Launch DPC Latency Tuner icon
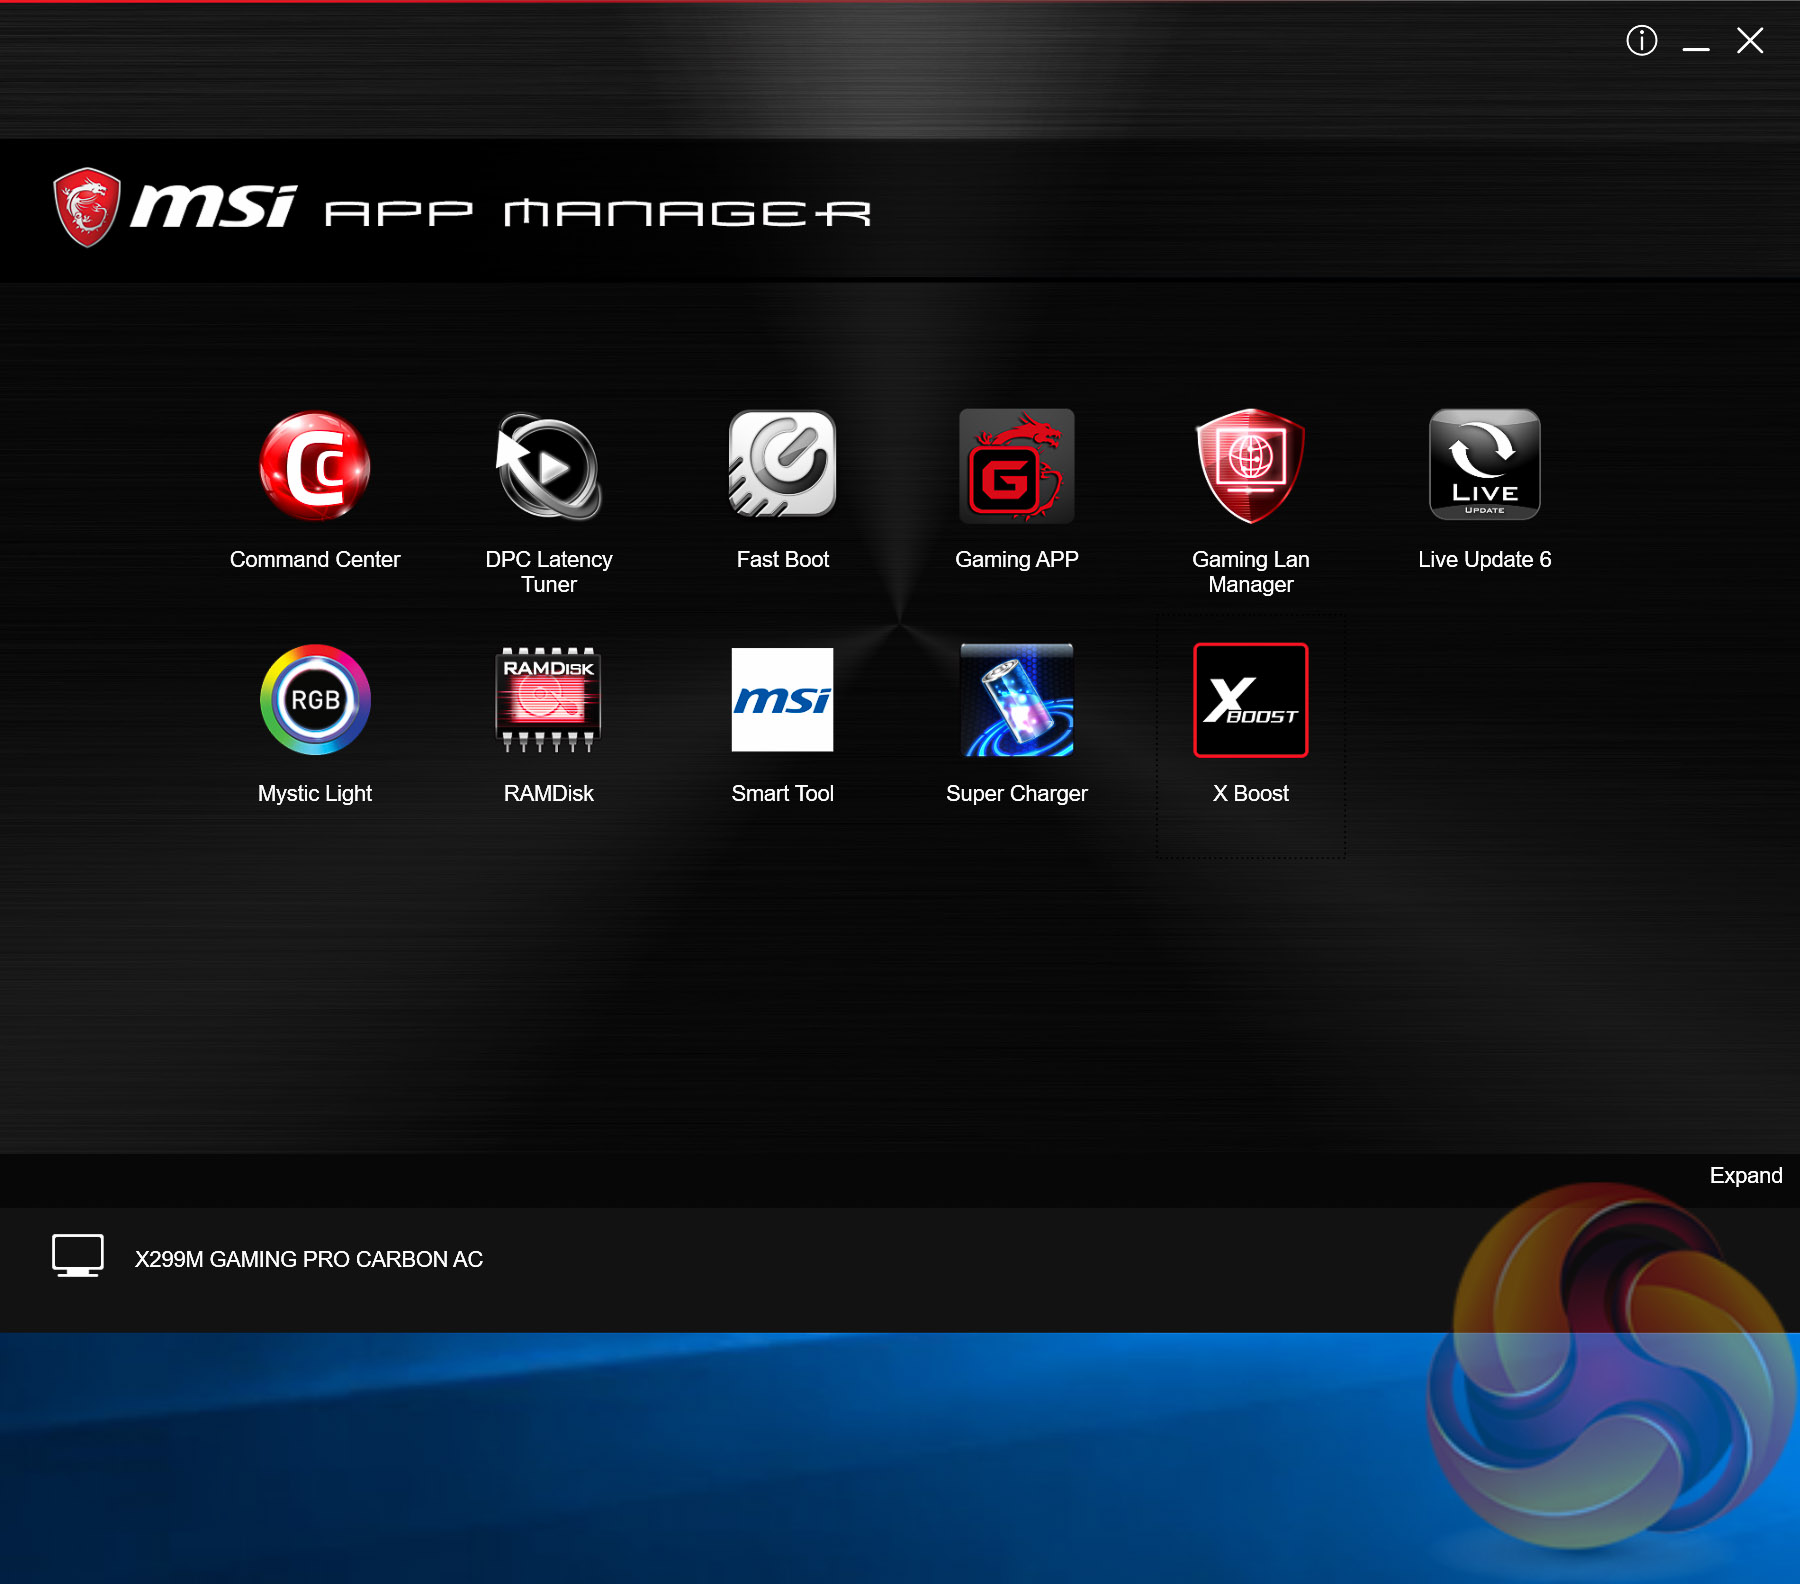Image resolution: width=1800 pixels, height=1584 pixels. [x=549, y=466]
